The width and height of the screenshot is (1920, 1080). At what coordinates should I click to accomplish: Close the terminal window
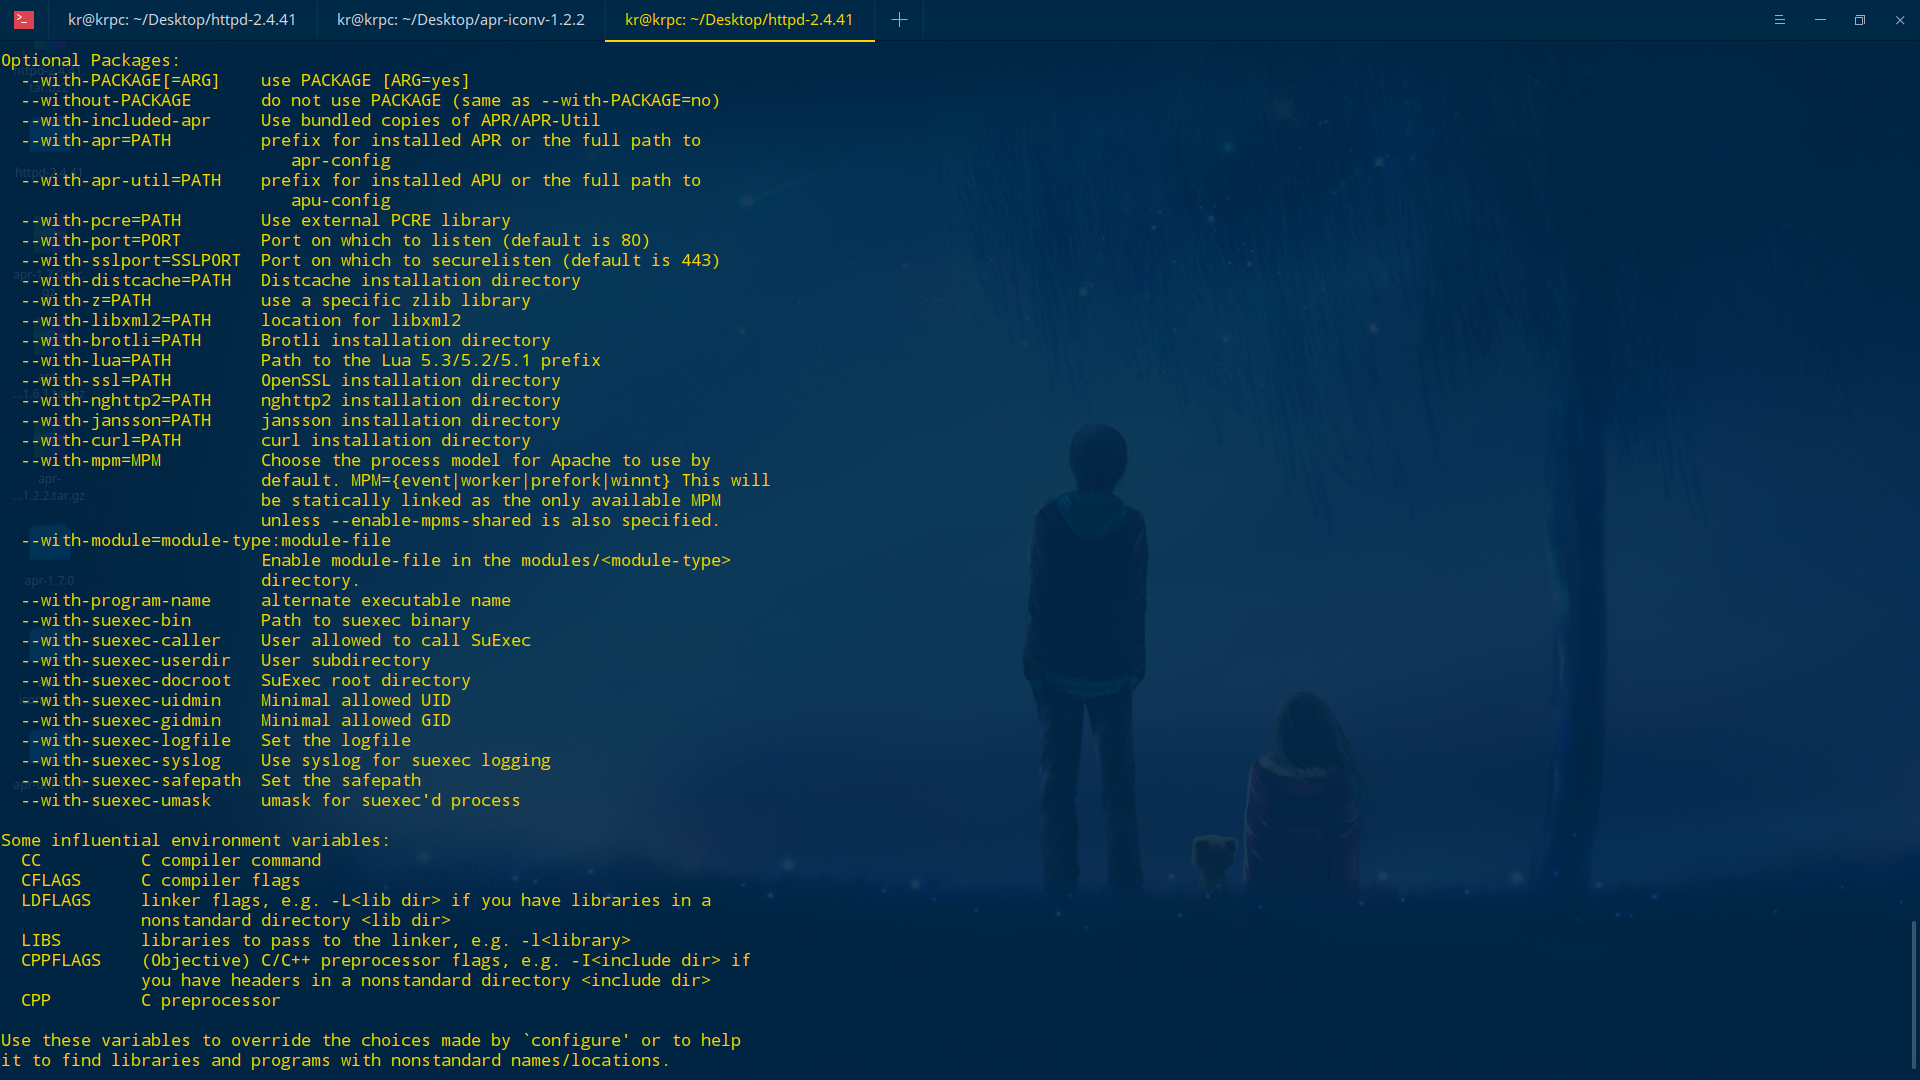pos(1900,20)
